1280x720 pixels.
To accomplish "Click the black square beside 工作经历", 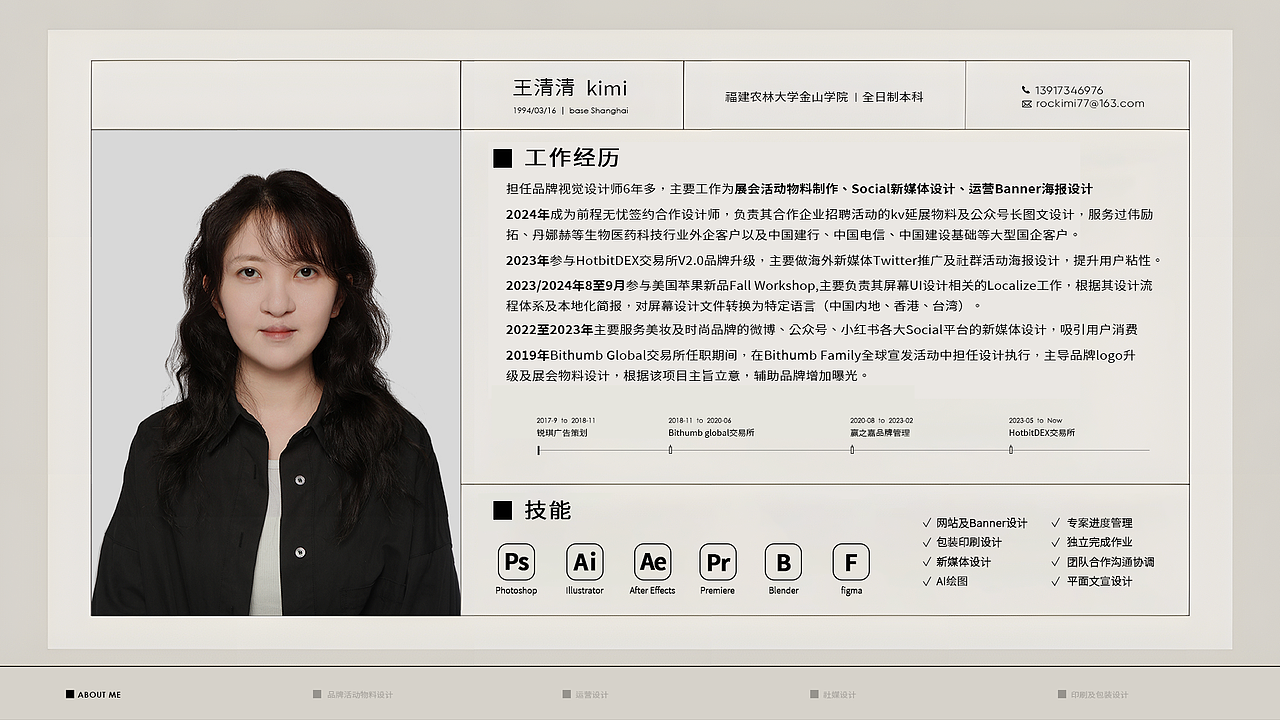I will click(x=503, y=158).
